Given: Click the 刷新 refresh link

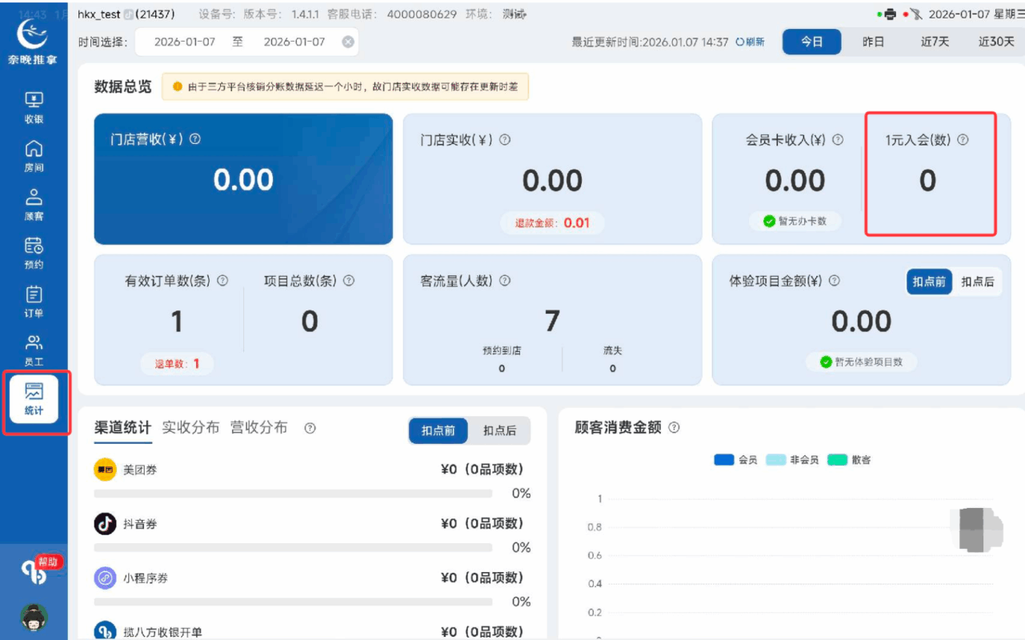Looking at the screenshot, I should coord(750,41).
